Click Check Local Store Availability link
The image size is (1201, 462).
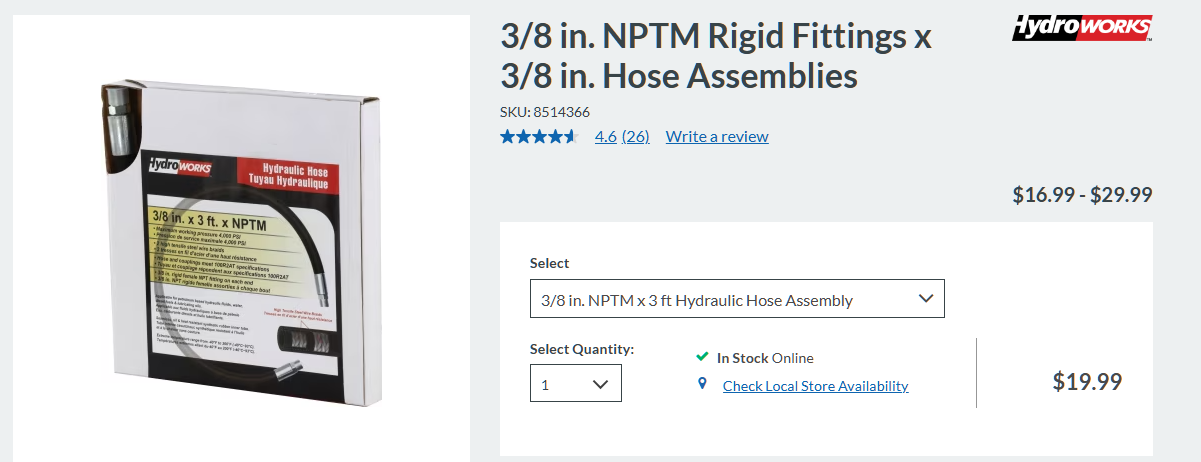click(x=816, y=385)
